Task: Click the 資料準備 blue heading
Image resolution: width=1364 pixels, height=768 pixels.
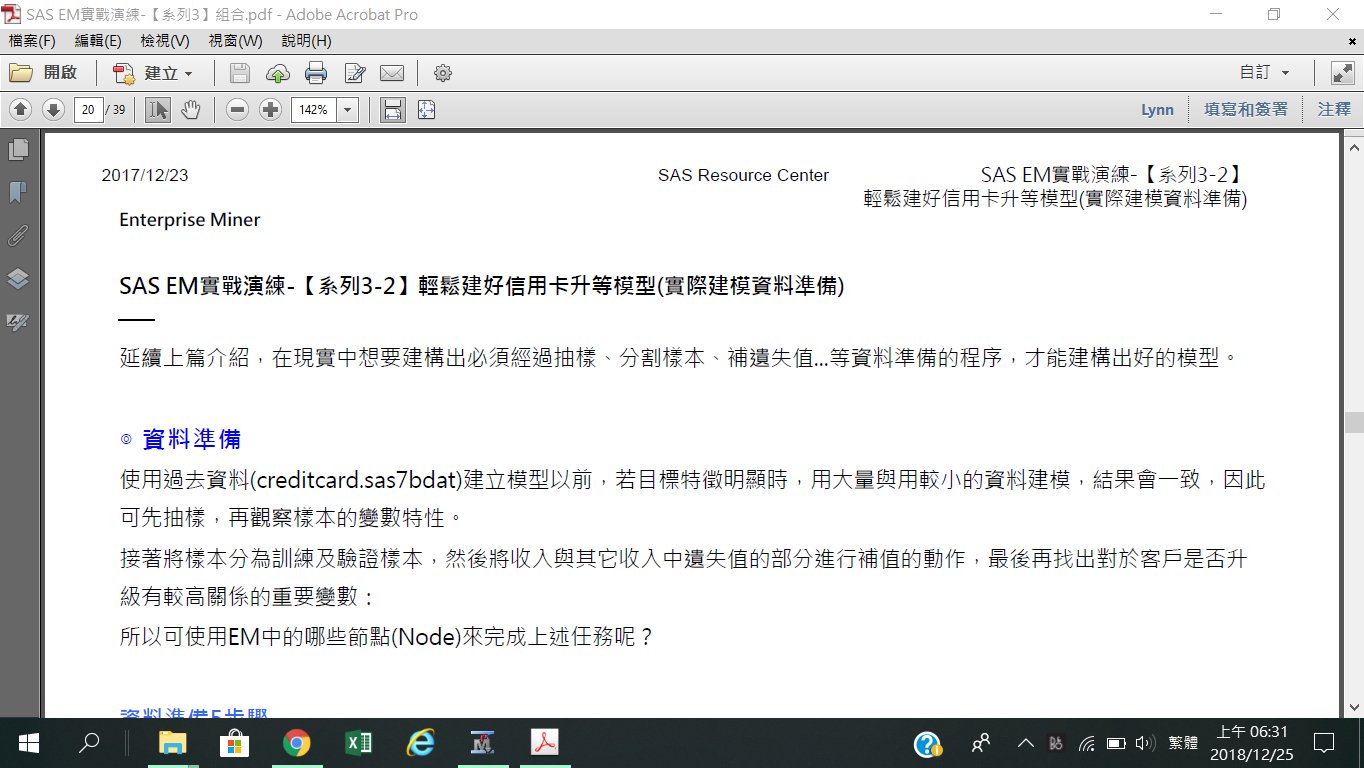Action: 191,439
